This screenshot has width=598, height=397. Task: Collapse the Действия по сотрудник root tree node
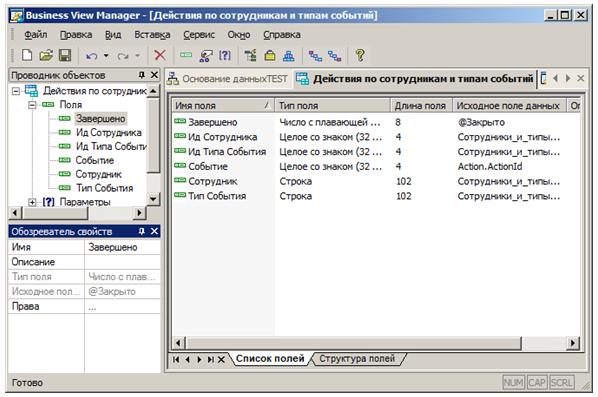(16, 91)
